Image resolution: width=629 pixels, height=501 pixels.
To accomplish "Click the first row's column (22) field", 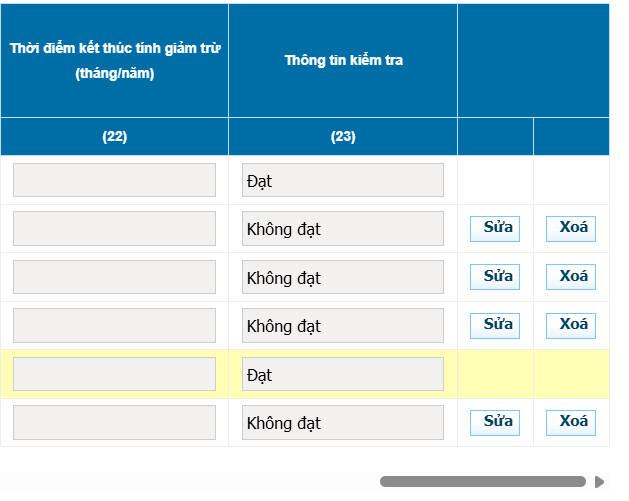I will [x=114, y=180].
